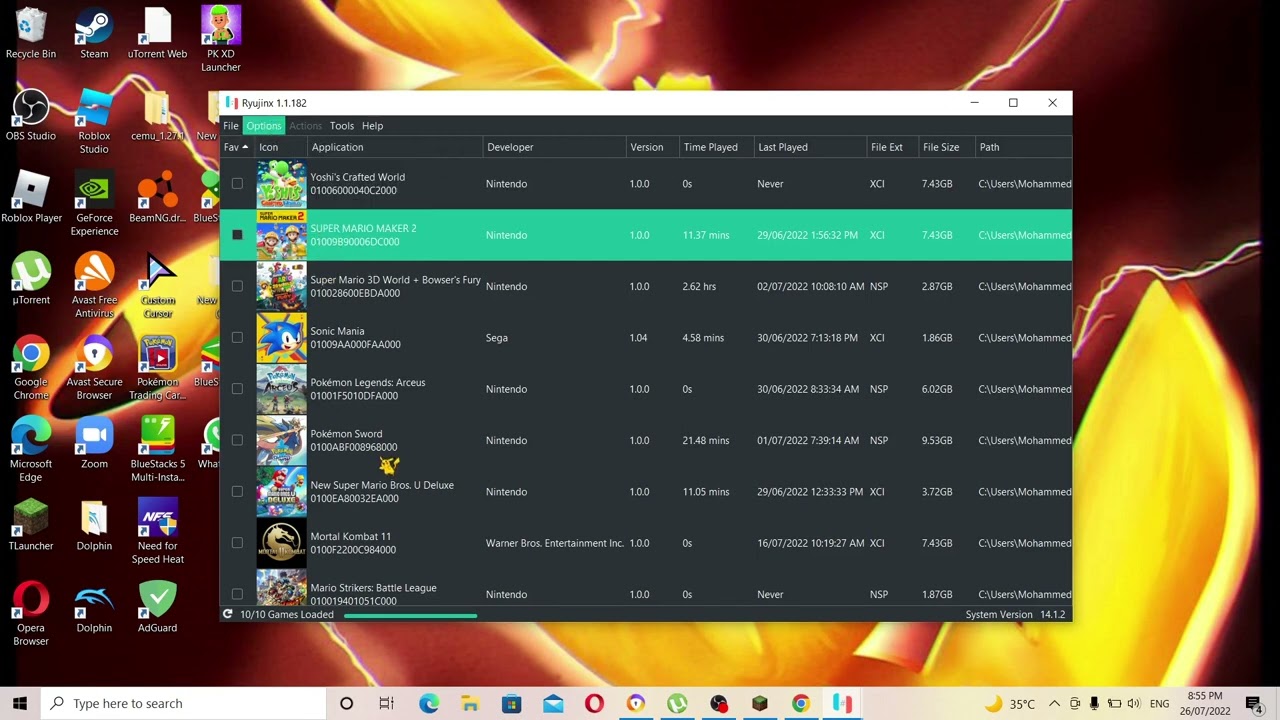Click 'Warner Bros. Entertainment Inc.' developer cell
1280x720 pixels.
[x=554, y=543]
